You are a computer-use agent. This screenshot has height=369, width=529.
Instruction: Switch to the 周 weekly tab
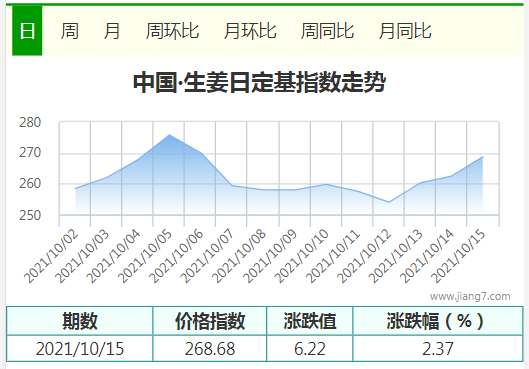pos(69,31)
